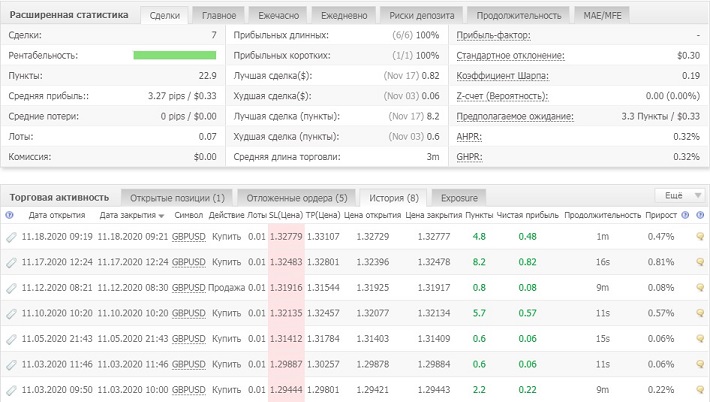The height and width of the screenshot is (402, 710).
Task: Click the help icon next to Прирост header
Action: point(685,215)
